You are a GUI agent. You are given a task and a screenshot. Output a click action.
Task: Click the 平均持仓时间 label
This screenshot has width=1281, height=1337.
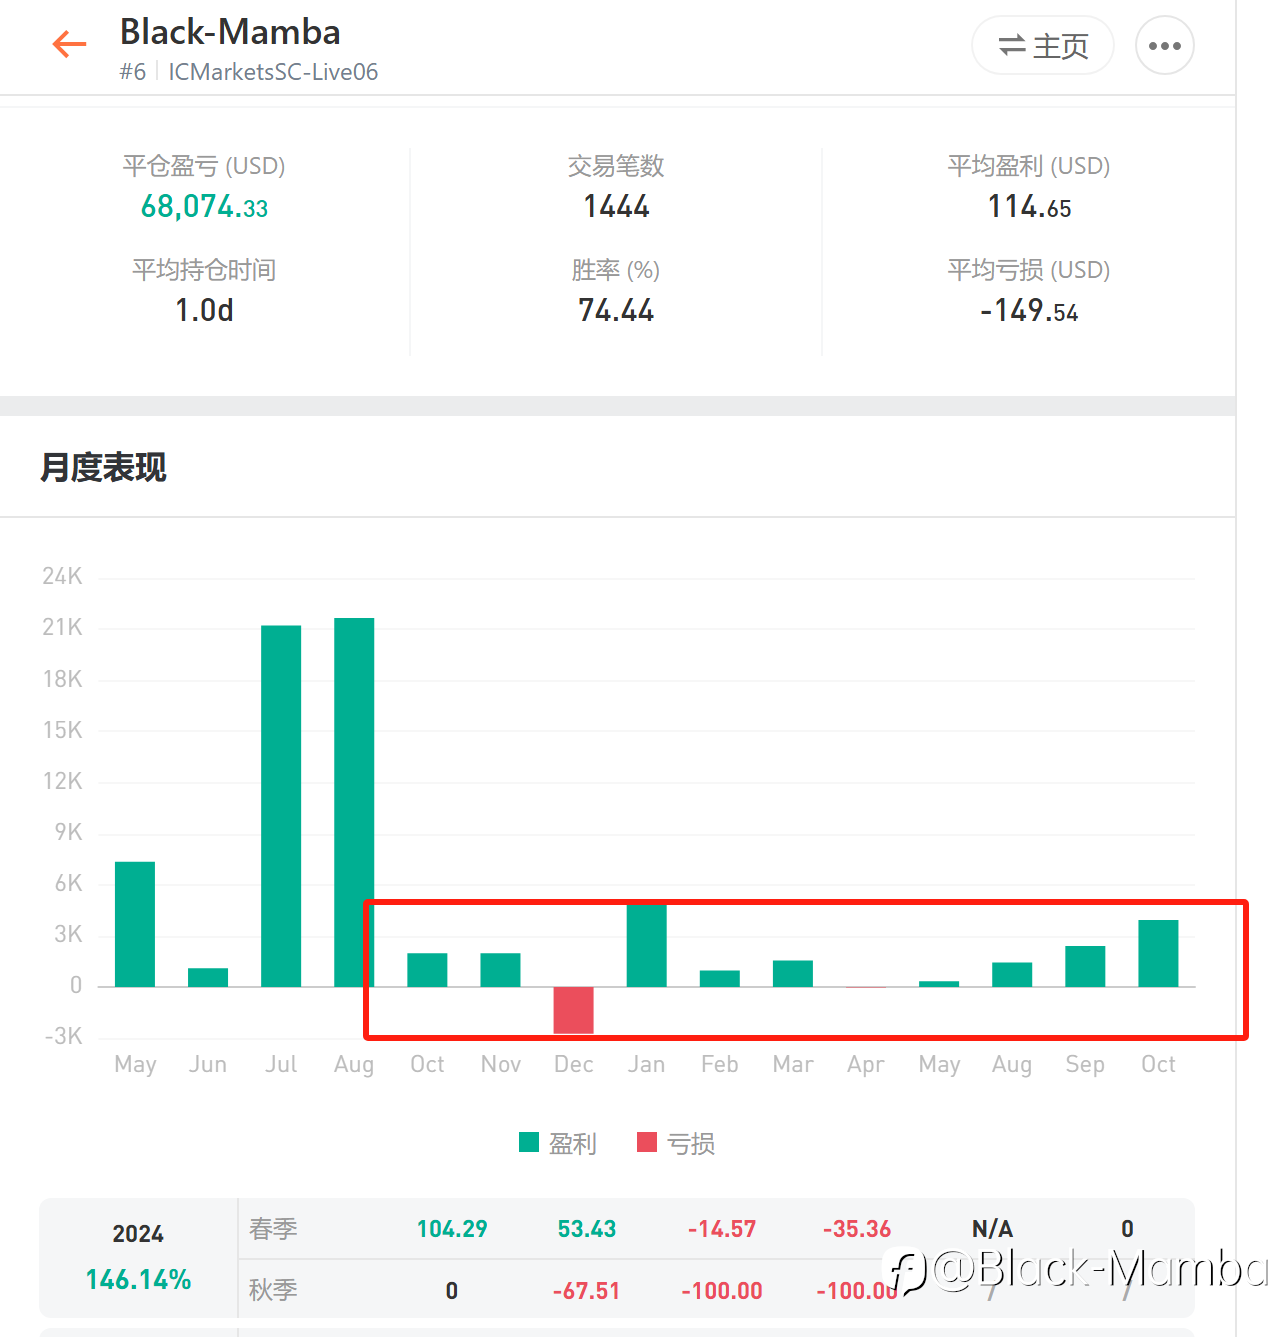[204, 270]
